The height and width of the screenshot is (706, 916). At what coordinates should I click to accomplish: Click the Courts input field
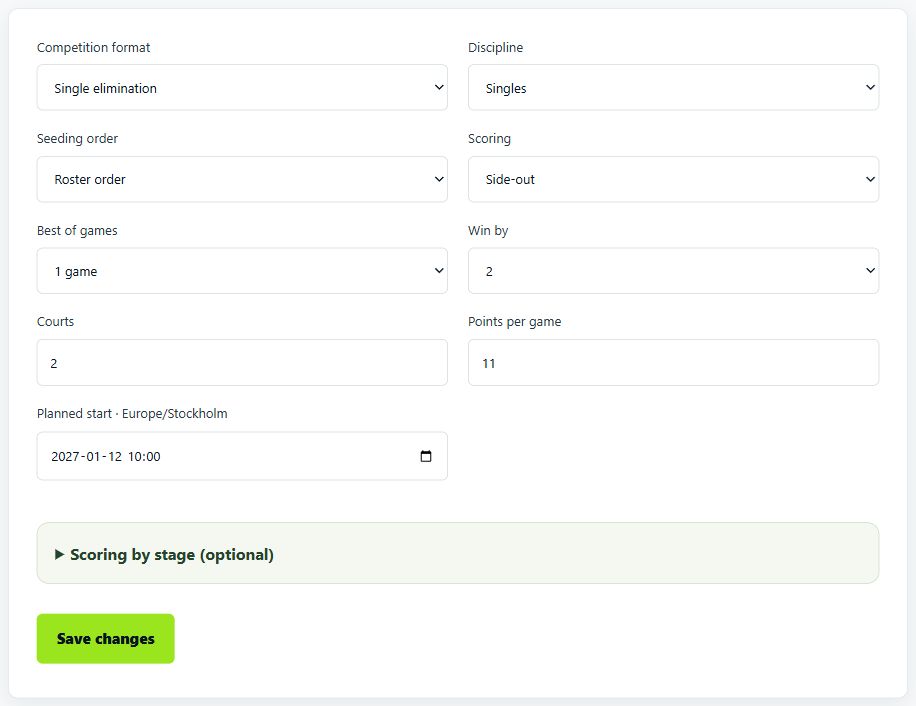coord(242,363)
